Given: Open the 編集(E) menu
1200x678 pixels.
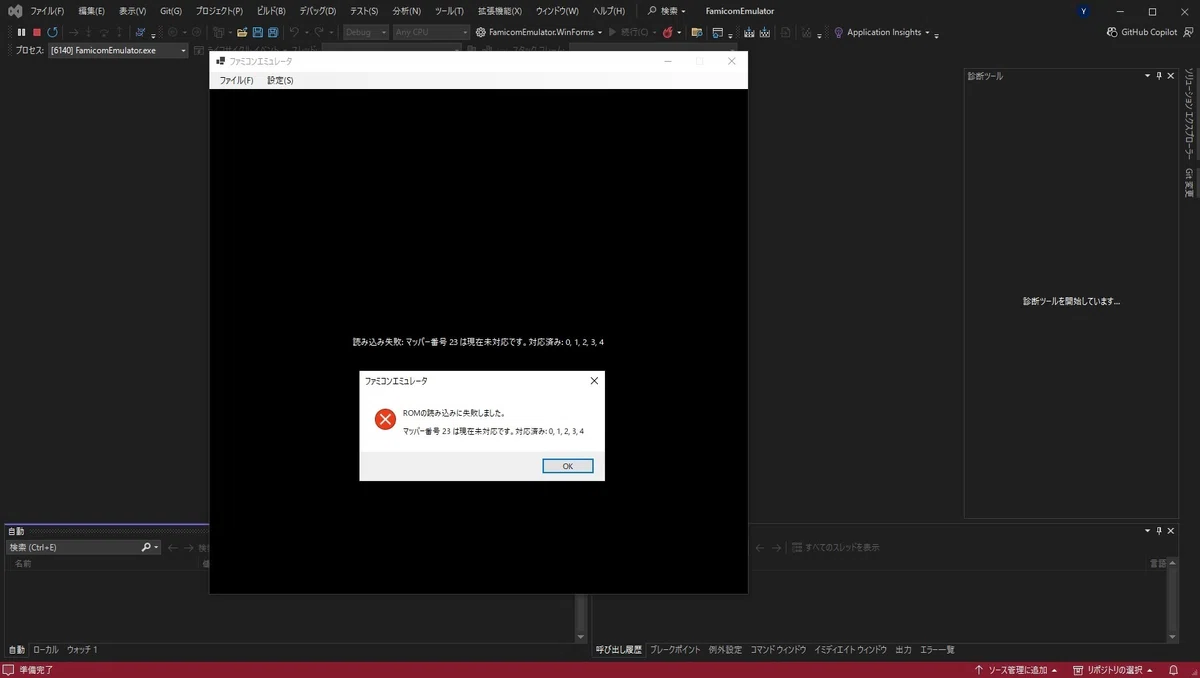Looking at the screenshot, I should [x=91, y=11].
